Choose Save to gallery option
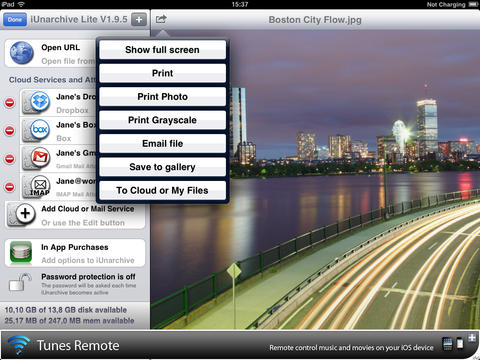Viewport: 480px width, 360px height. pyautogui.click(x=162, y=167)
